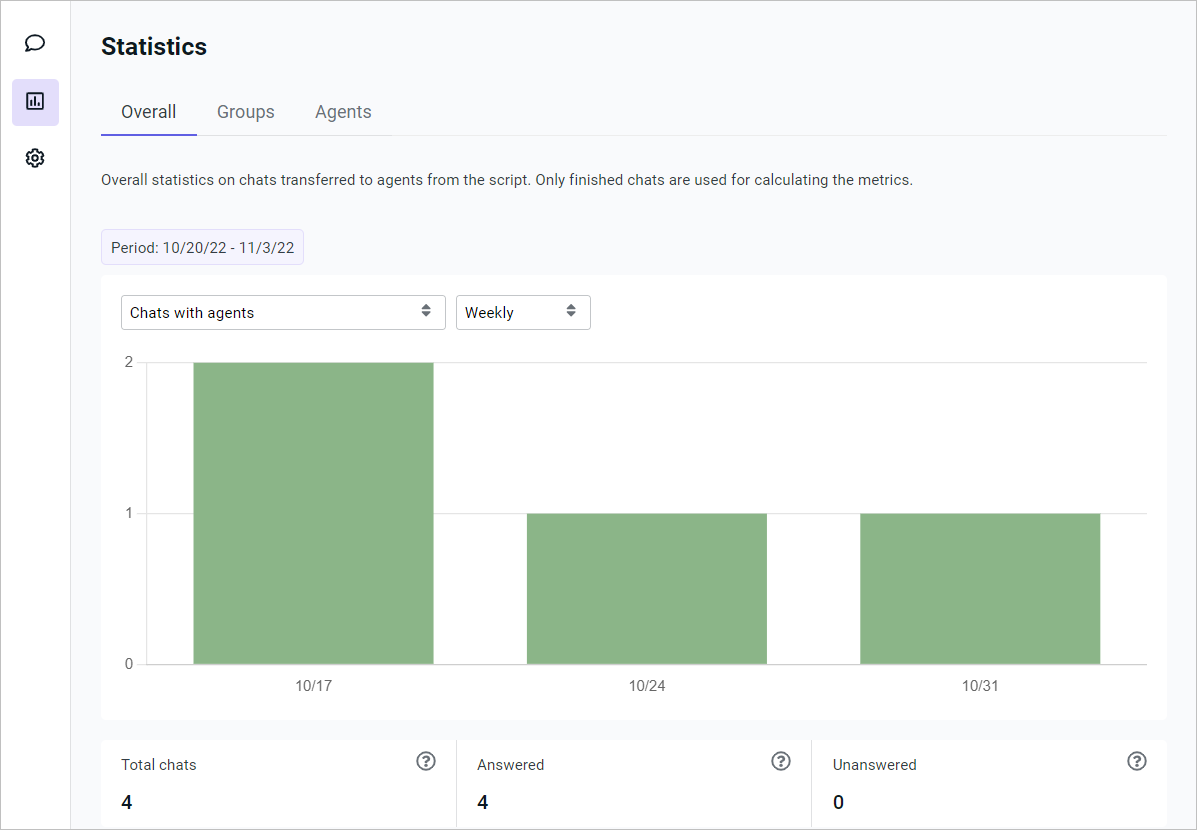Click the 10/17 green bar
This screenshot has width=1197, height=830.
(x=313, y=513)
